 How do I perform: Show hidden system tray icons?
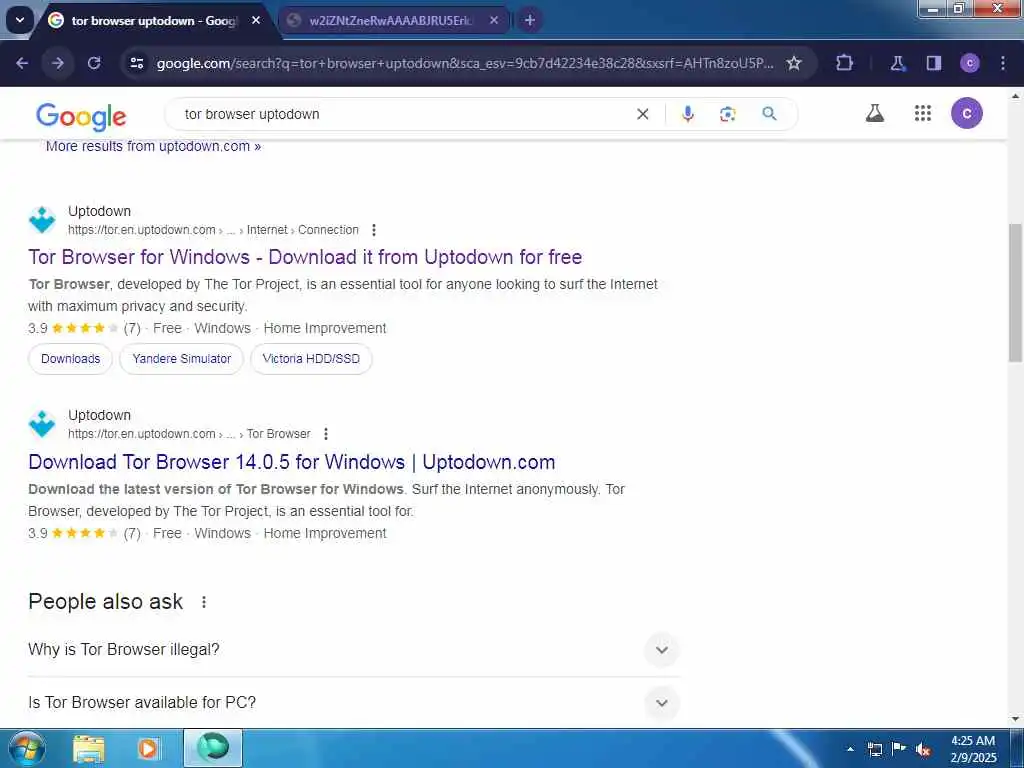tap(850, 749)
